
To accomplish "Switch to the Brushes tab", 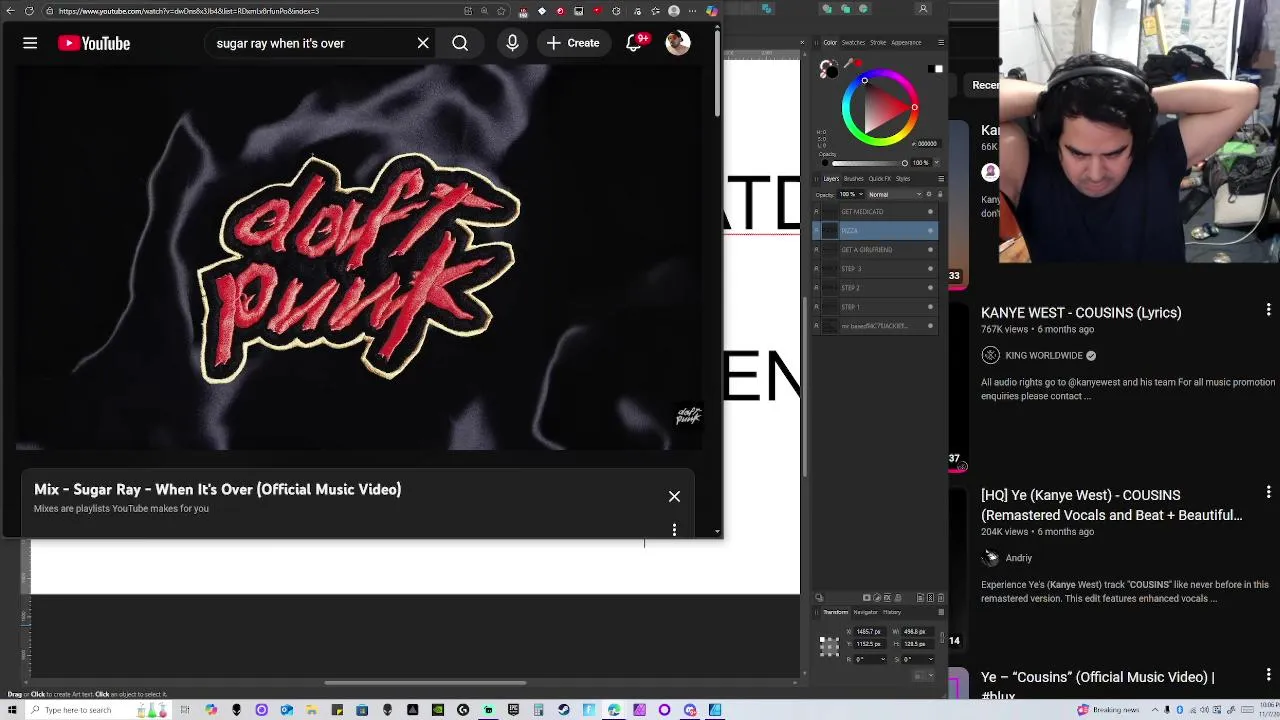I will point(854,179).
